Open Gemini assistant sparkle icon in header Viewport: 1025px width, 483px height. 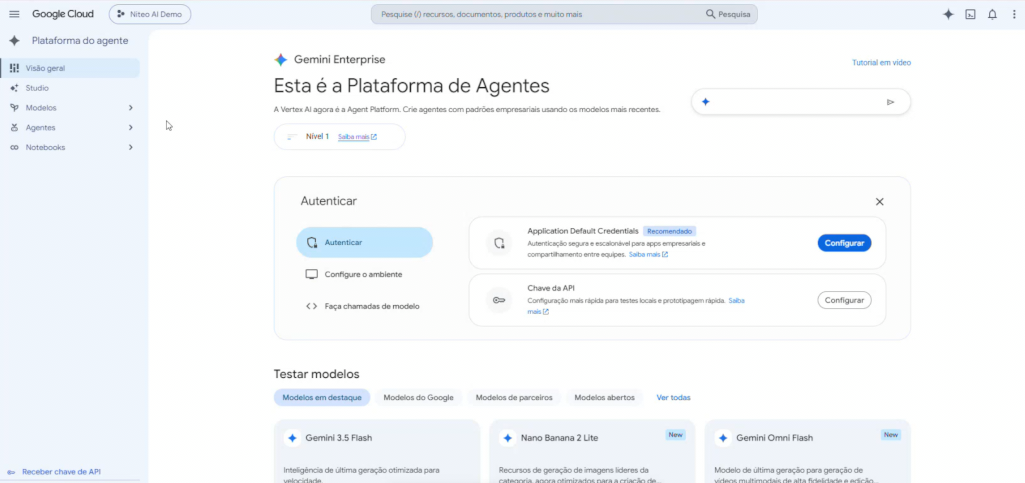[x=948, y=14]
